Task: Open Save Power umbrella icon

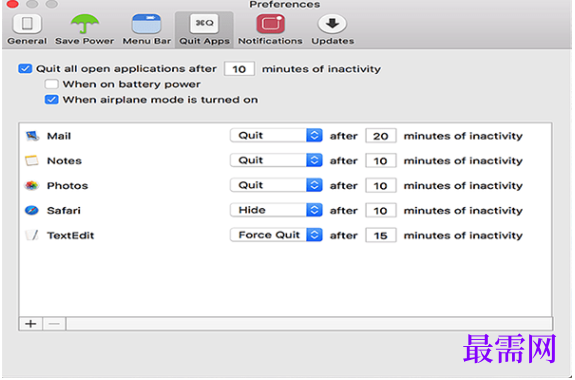Action: click(85, 23)
